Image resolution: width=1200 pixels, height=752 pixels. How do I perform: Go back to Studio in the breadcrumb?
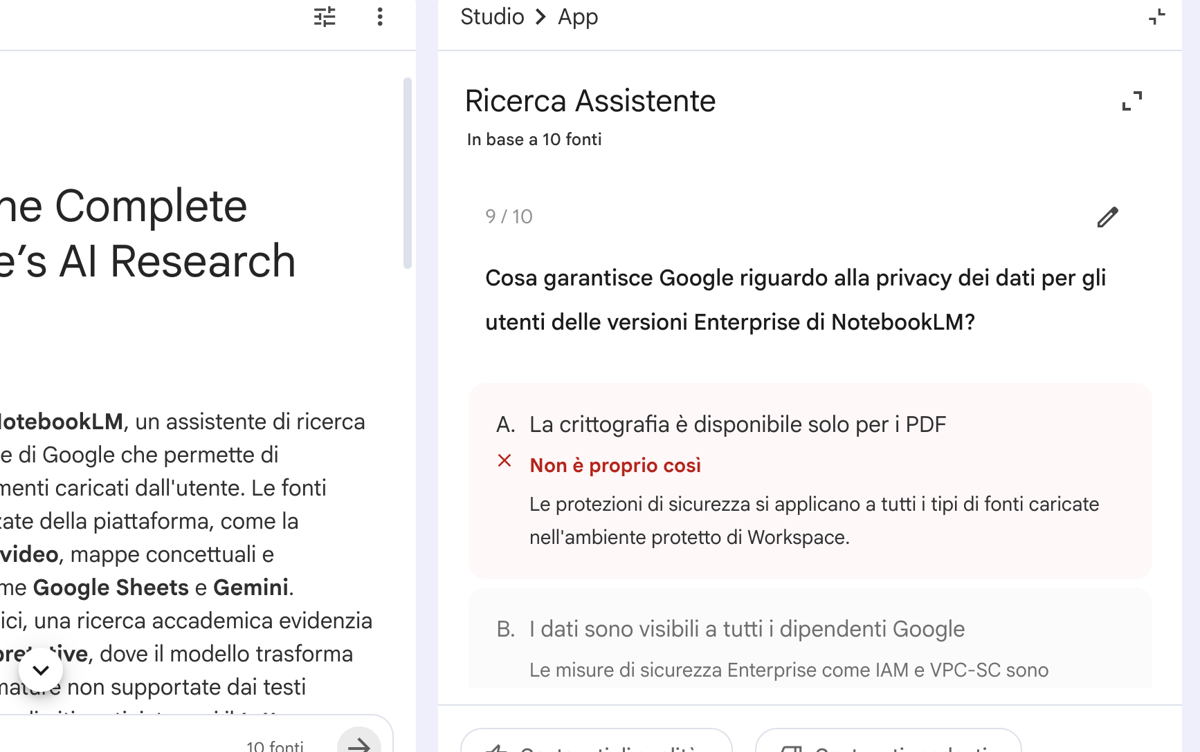pyautogui.click(x=492, y=17)
